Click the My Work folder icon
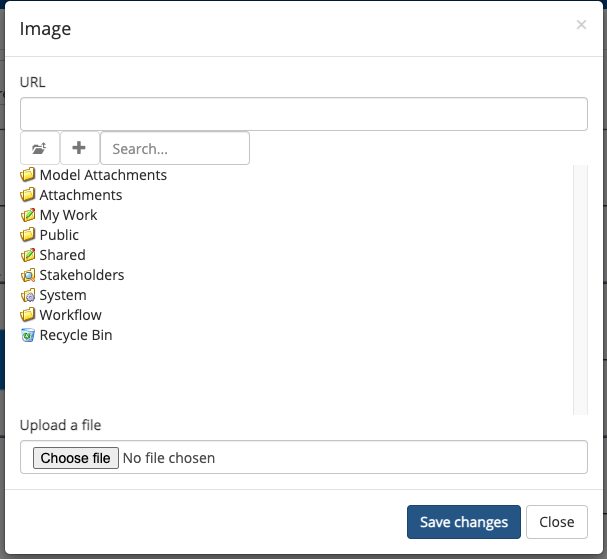The image size is (607, 559). coord(27,215)
